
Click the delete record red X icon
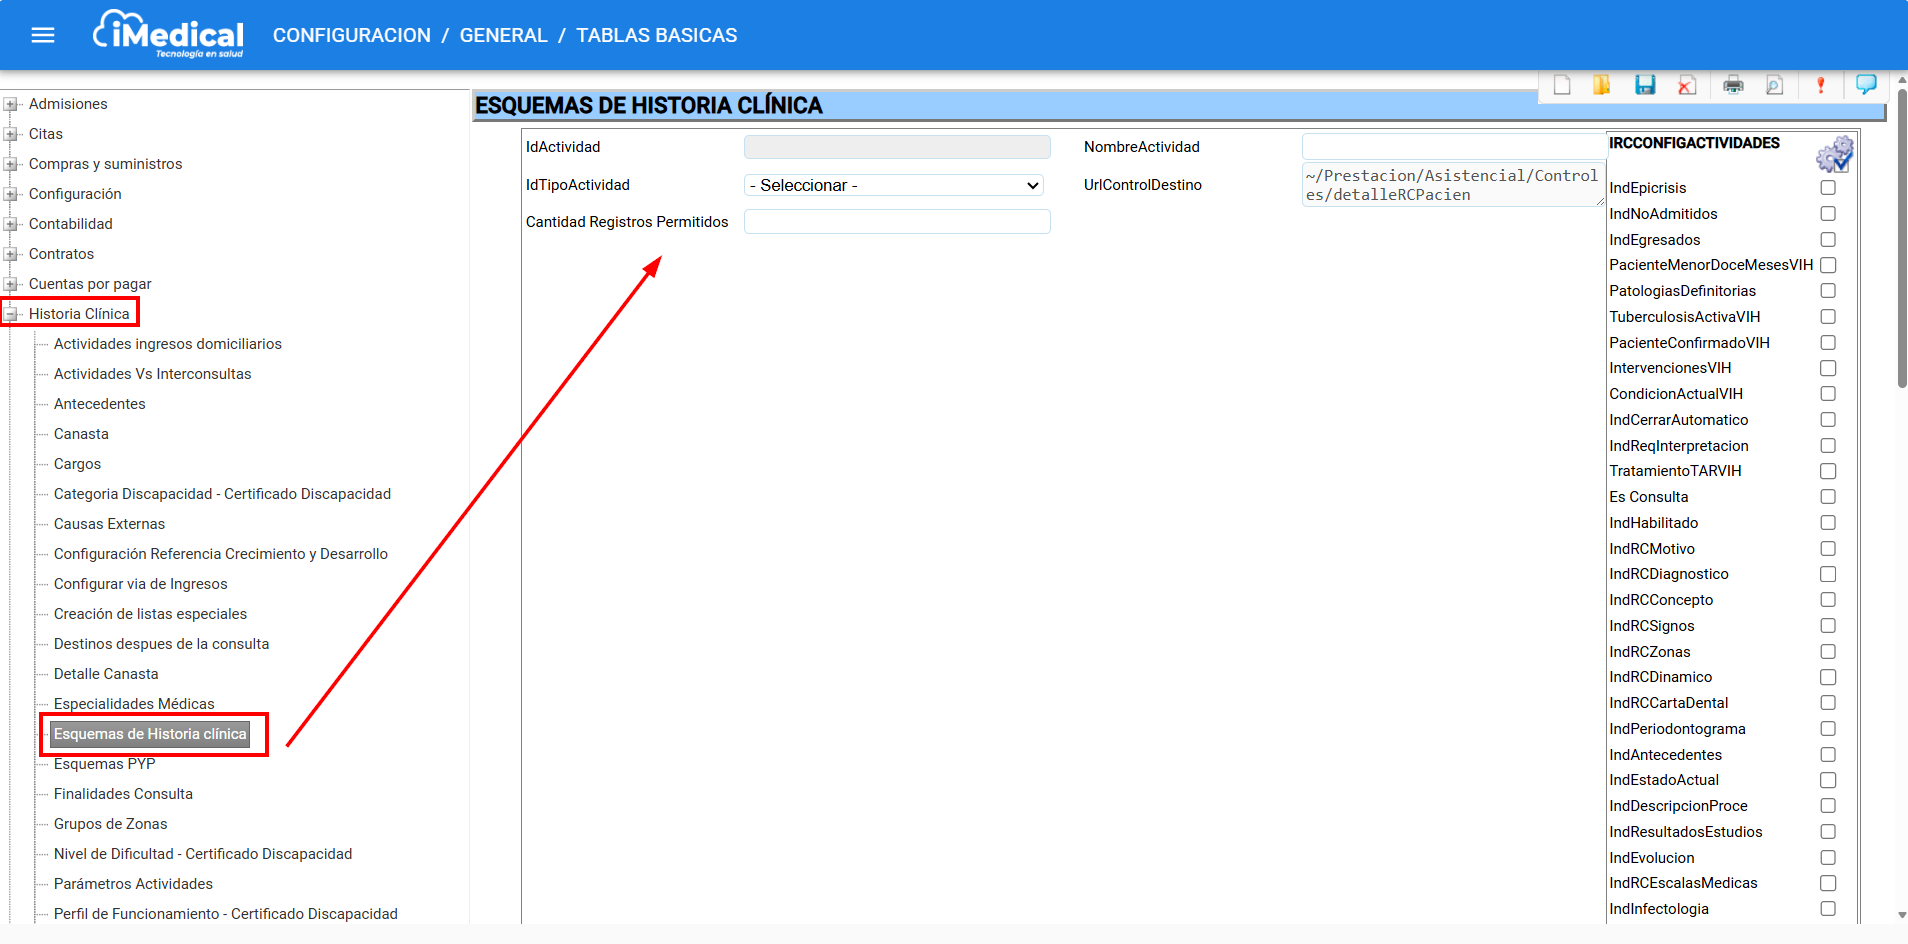(1687, 85)
